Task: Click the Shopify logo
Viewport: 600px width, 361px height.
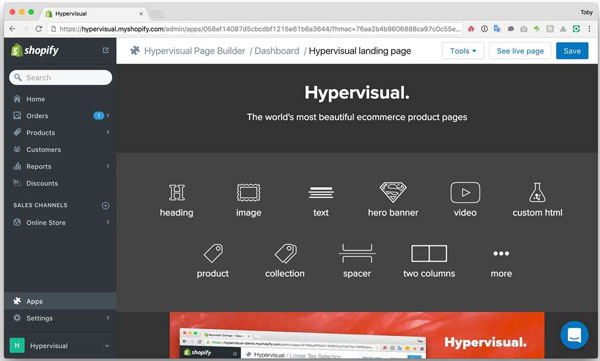Action: (x=35, y=50)
